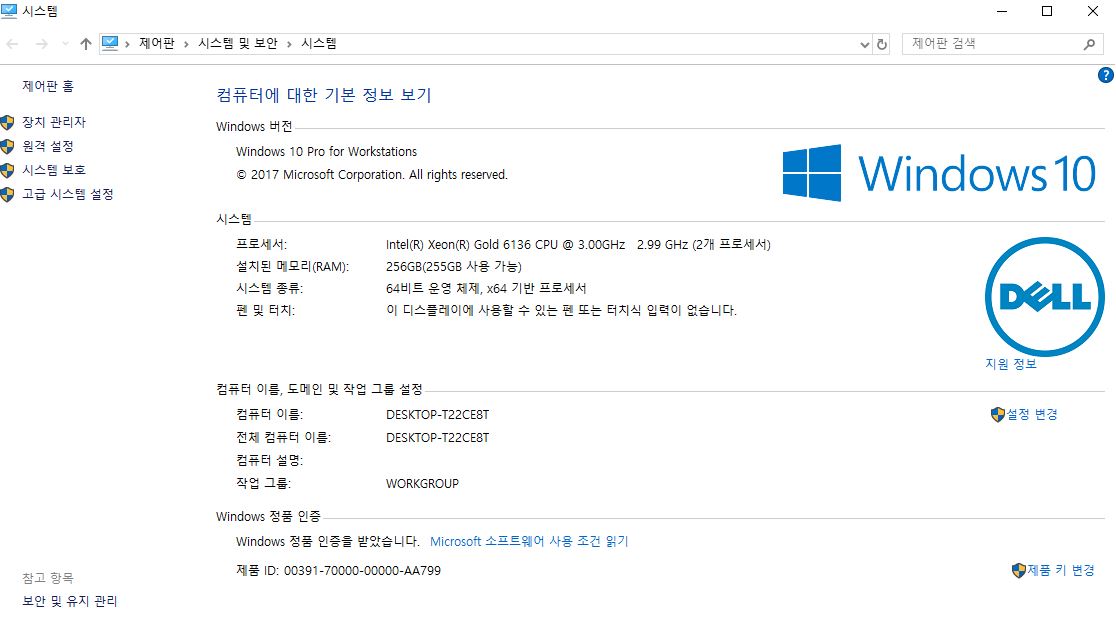Maximize the 시스템 window
Viewport: 1116px width, 628px height.
[1047, 11]
